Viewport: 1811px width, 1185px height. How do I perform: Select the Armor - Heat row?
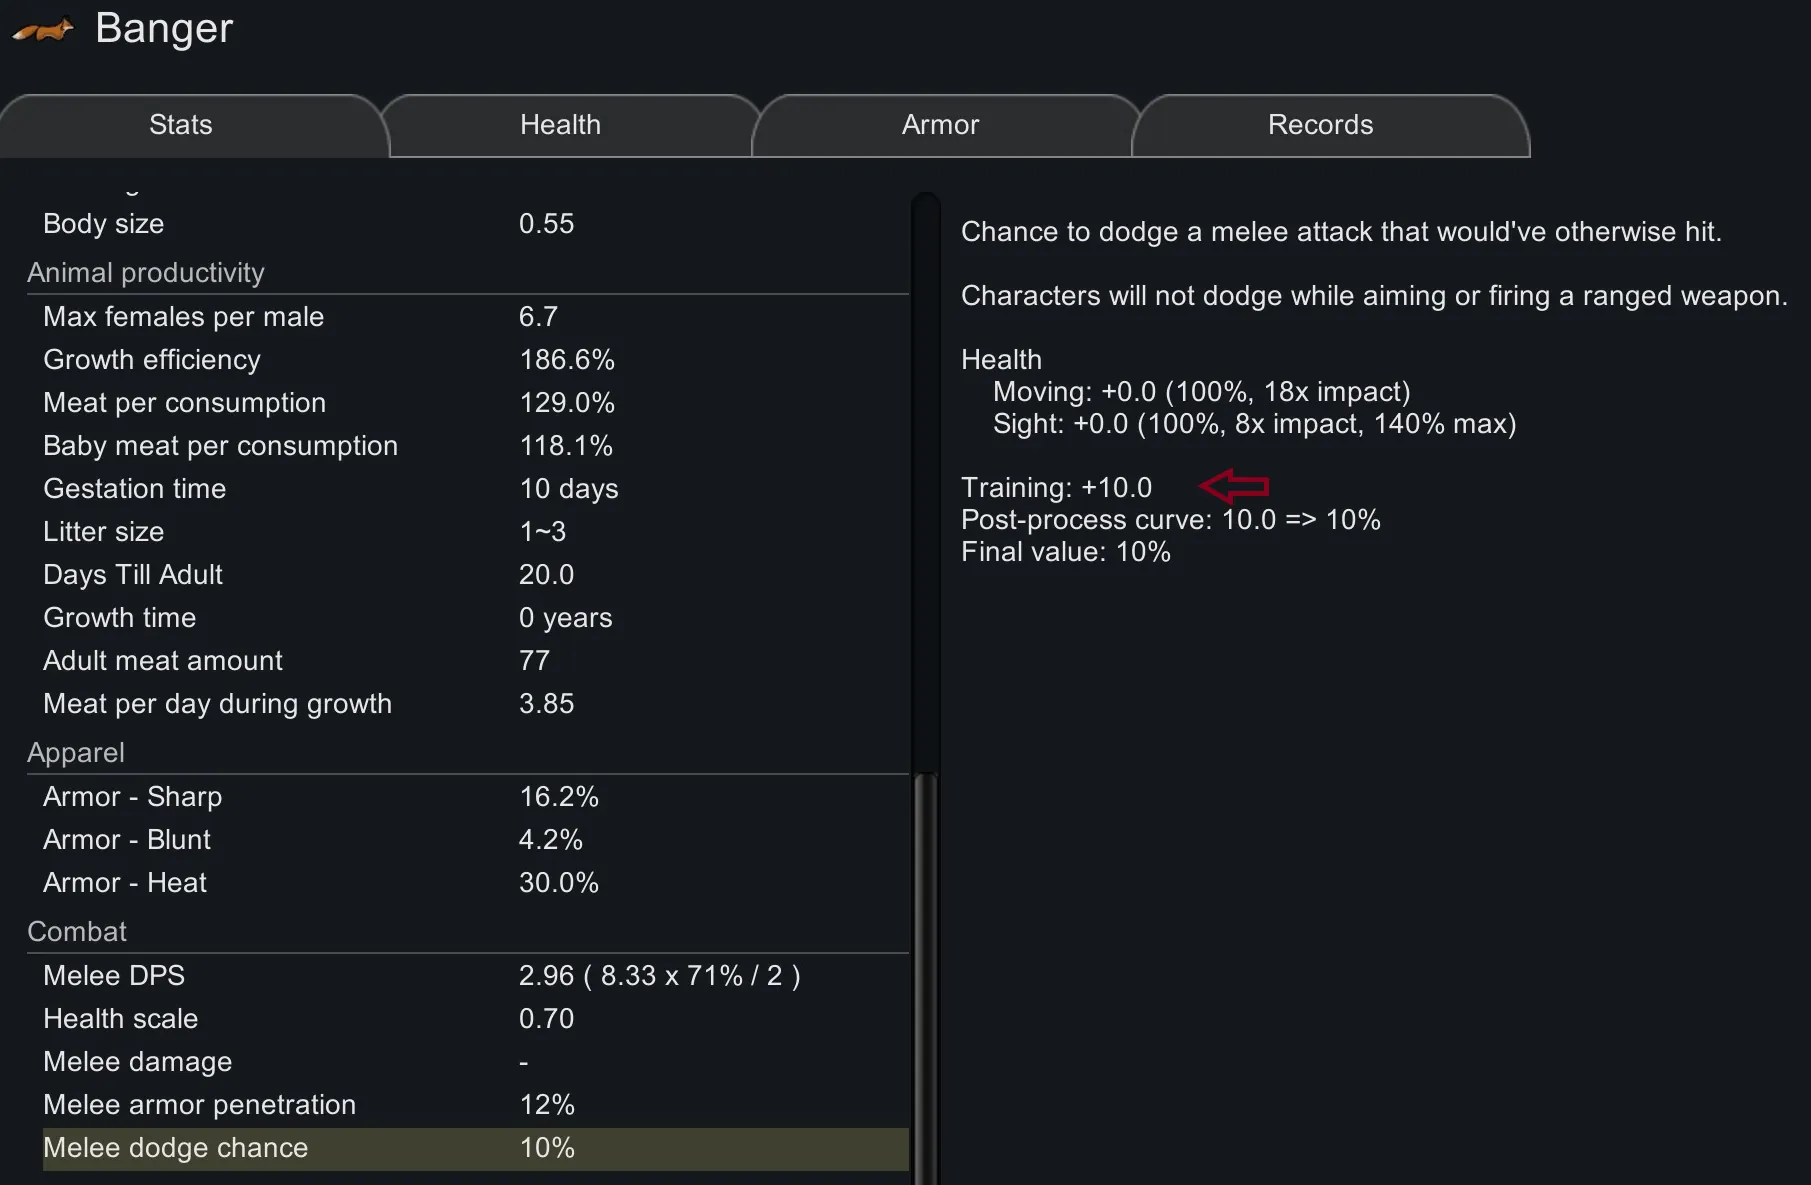click(475, 883)
